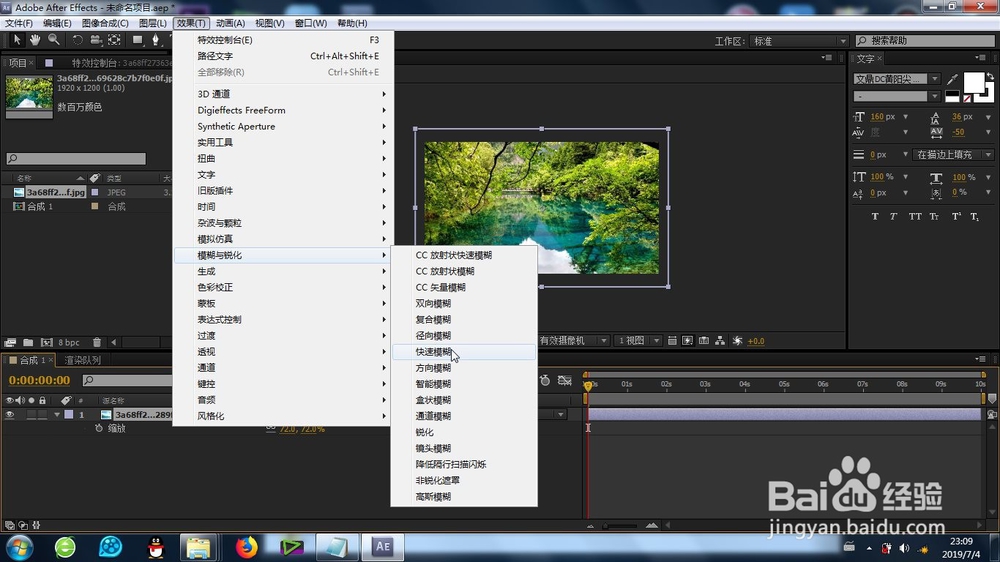Click flowchart icon in viewer bar
The image size is (1000, 562).
(720, 341)
